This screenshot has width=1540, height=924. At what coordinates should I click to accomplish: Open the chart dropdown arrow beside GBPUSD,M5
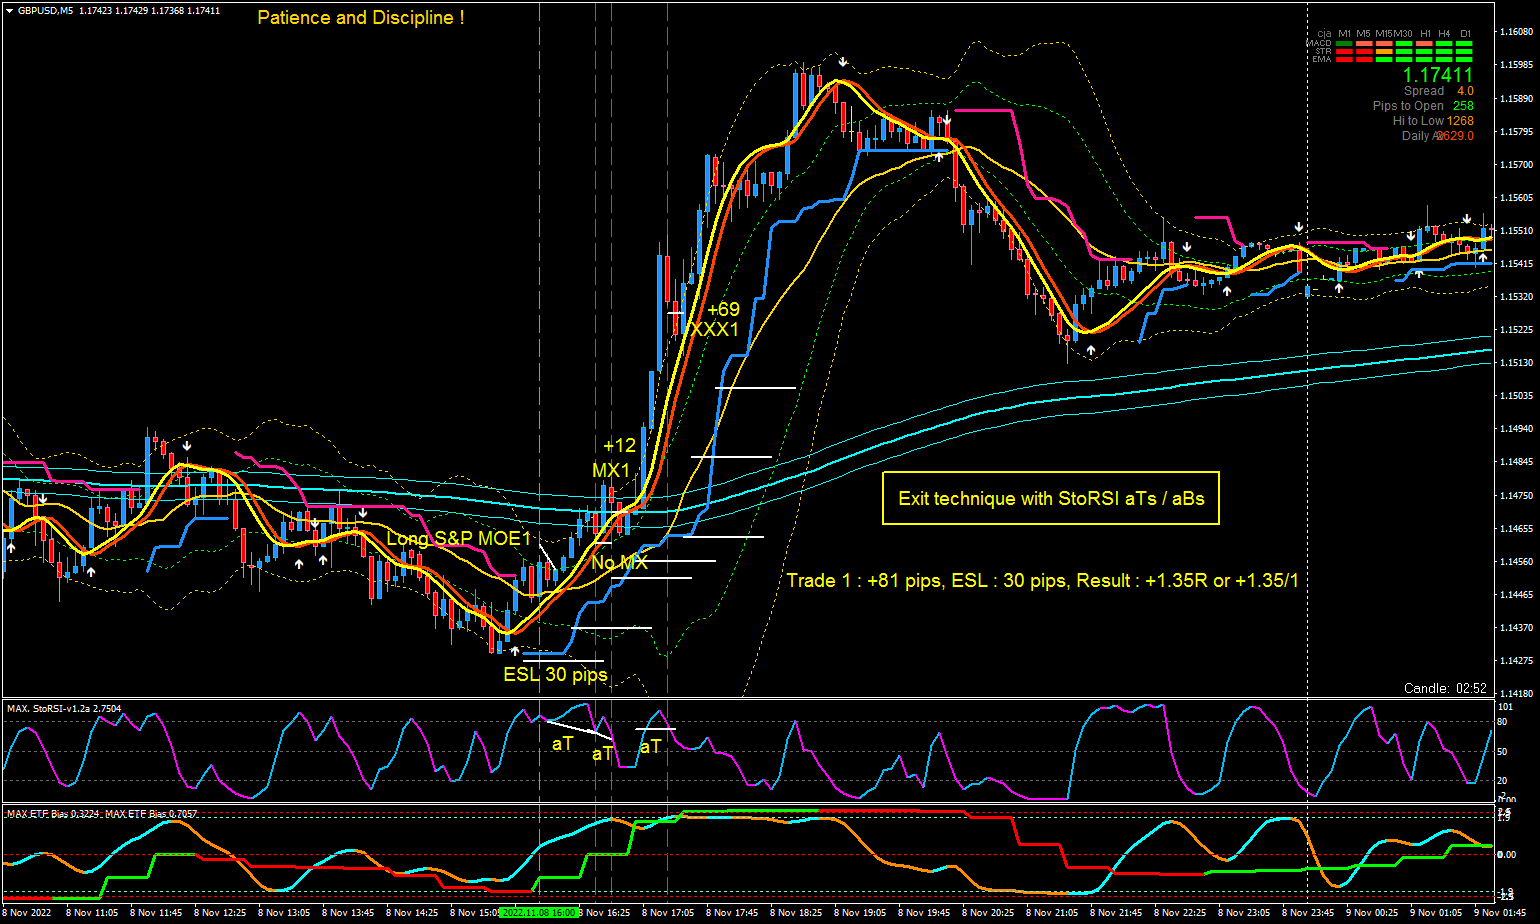pyautogui.click(x=9, y=10)
